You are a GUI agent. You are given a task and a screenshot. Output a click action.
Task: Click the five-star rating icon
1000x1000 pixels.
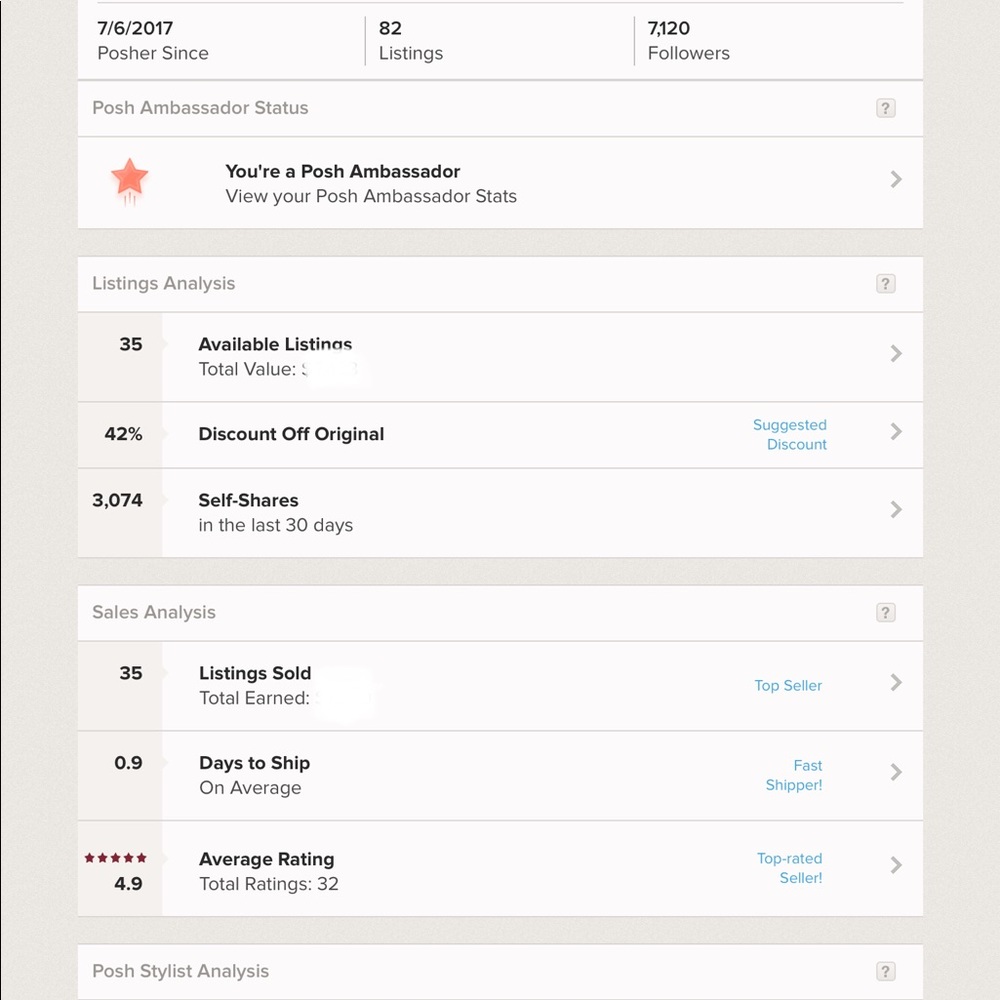tap(115, 857)
